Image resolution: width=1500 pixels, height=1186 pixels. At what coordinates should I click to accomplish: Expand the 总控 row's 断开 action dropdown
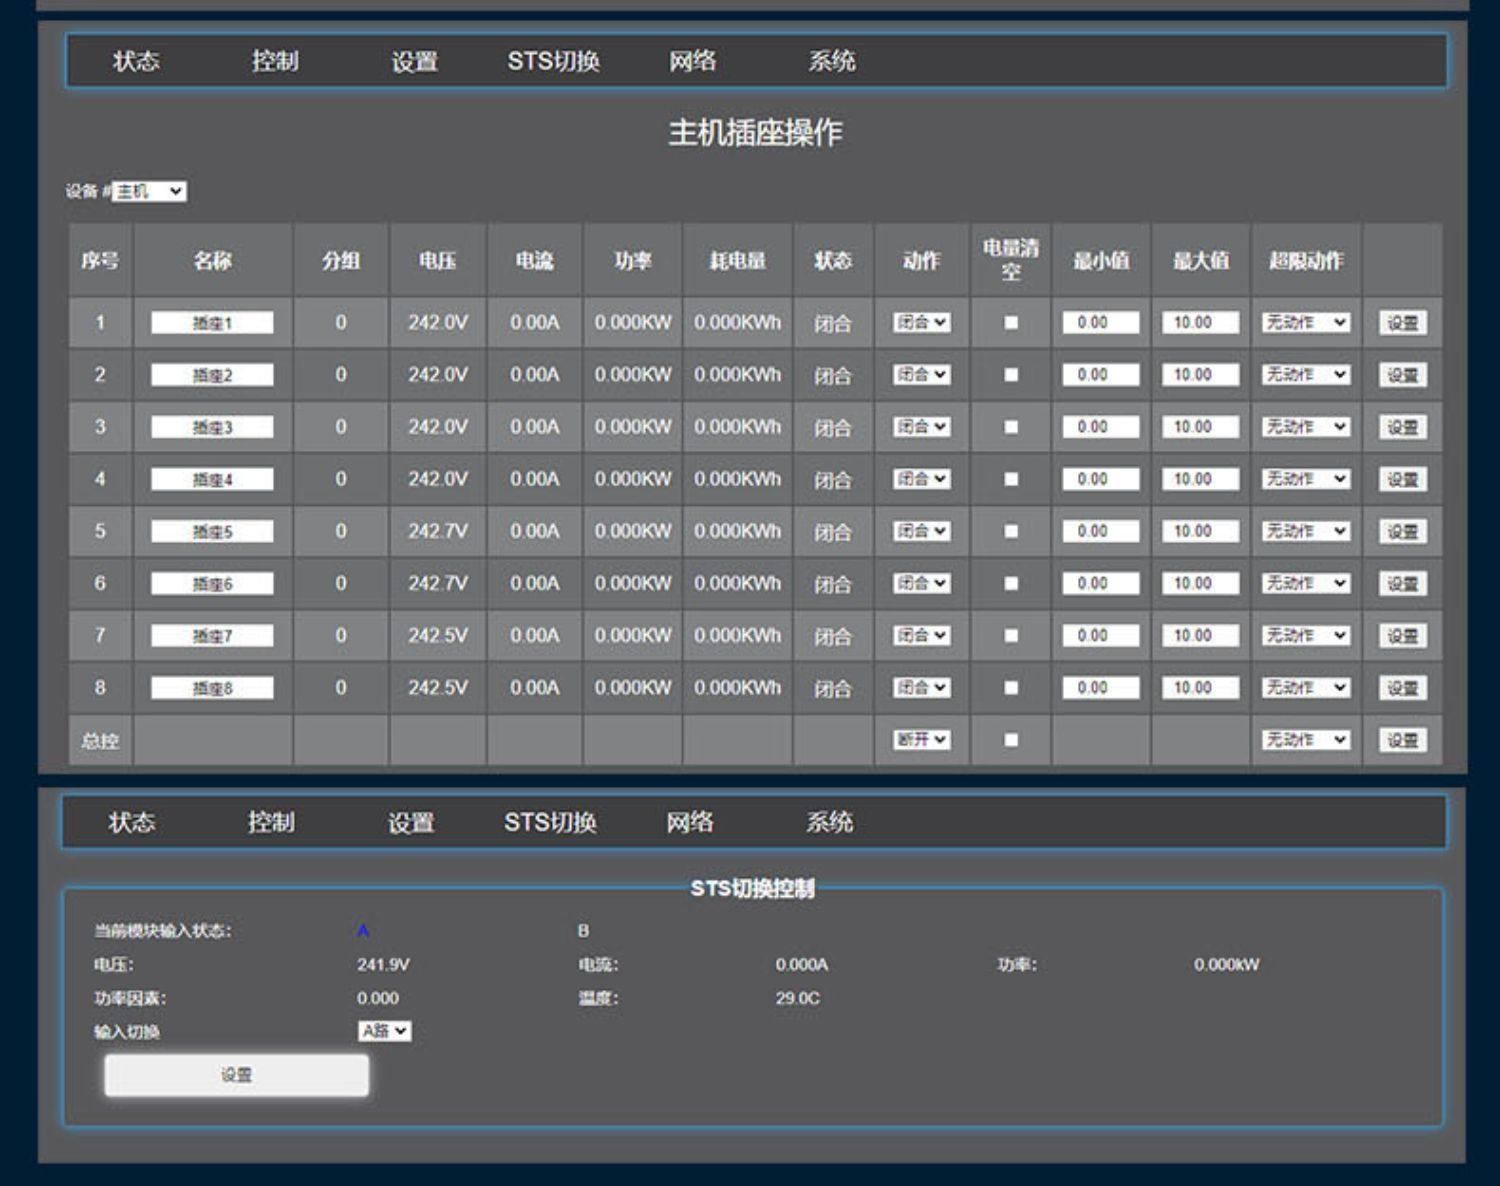921,740
